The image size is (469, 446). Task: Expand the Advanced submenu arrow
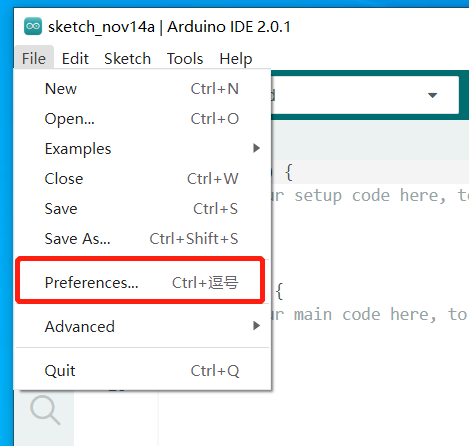256,326
